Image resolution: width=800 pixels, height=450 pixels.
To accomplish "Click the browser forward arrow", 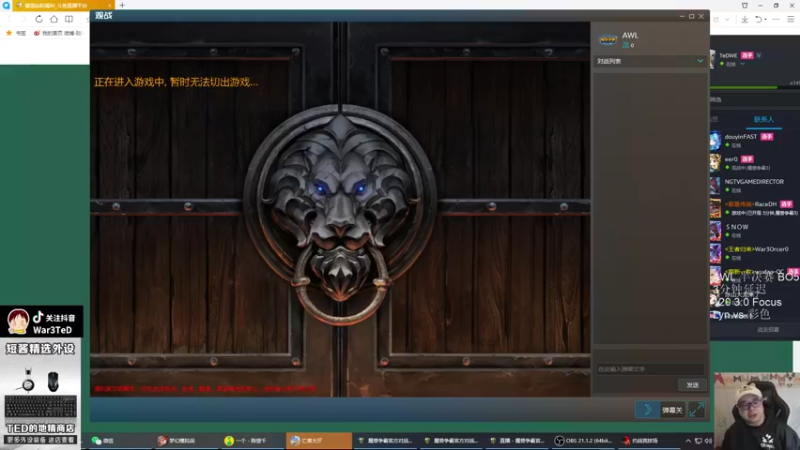I will [23, 19].
